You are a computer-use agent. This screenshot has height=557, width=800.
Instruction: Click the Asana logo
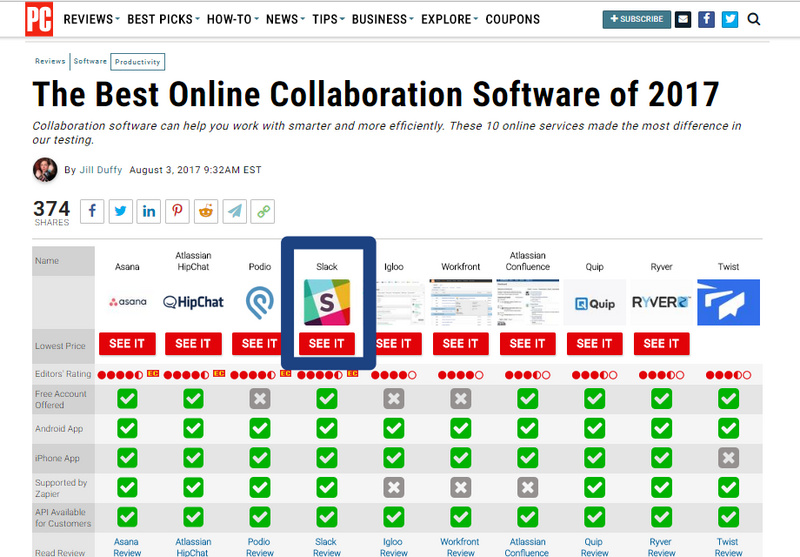point(128,302)
